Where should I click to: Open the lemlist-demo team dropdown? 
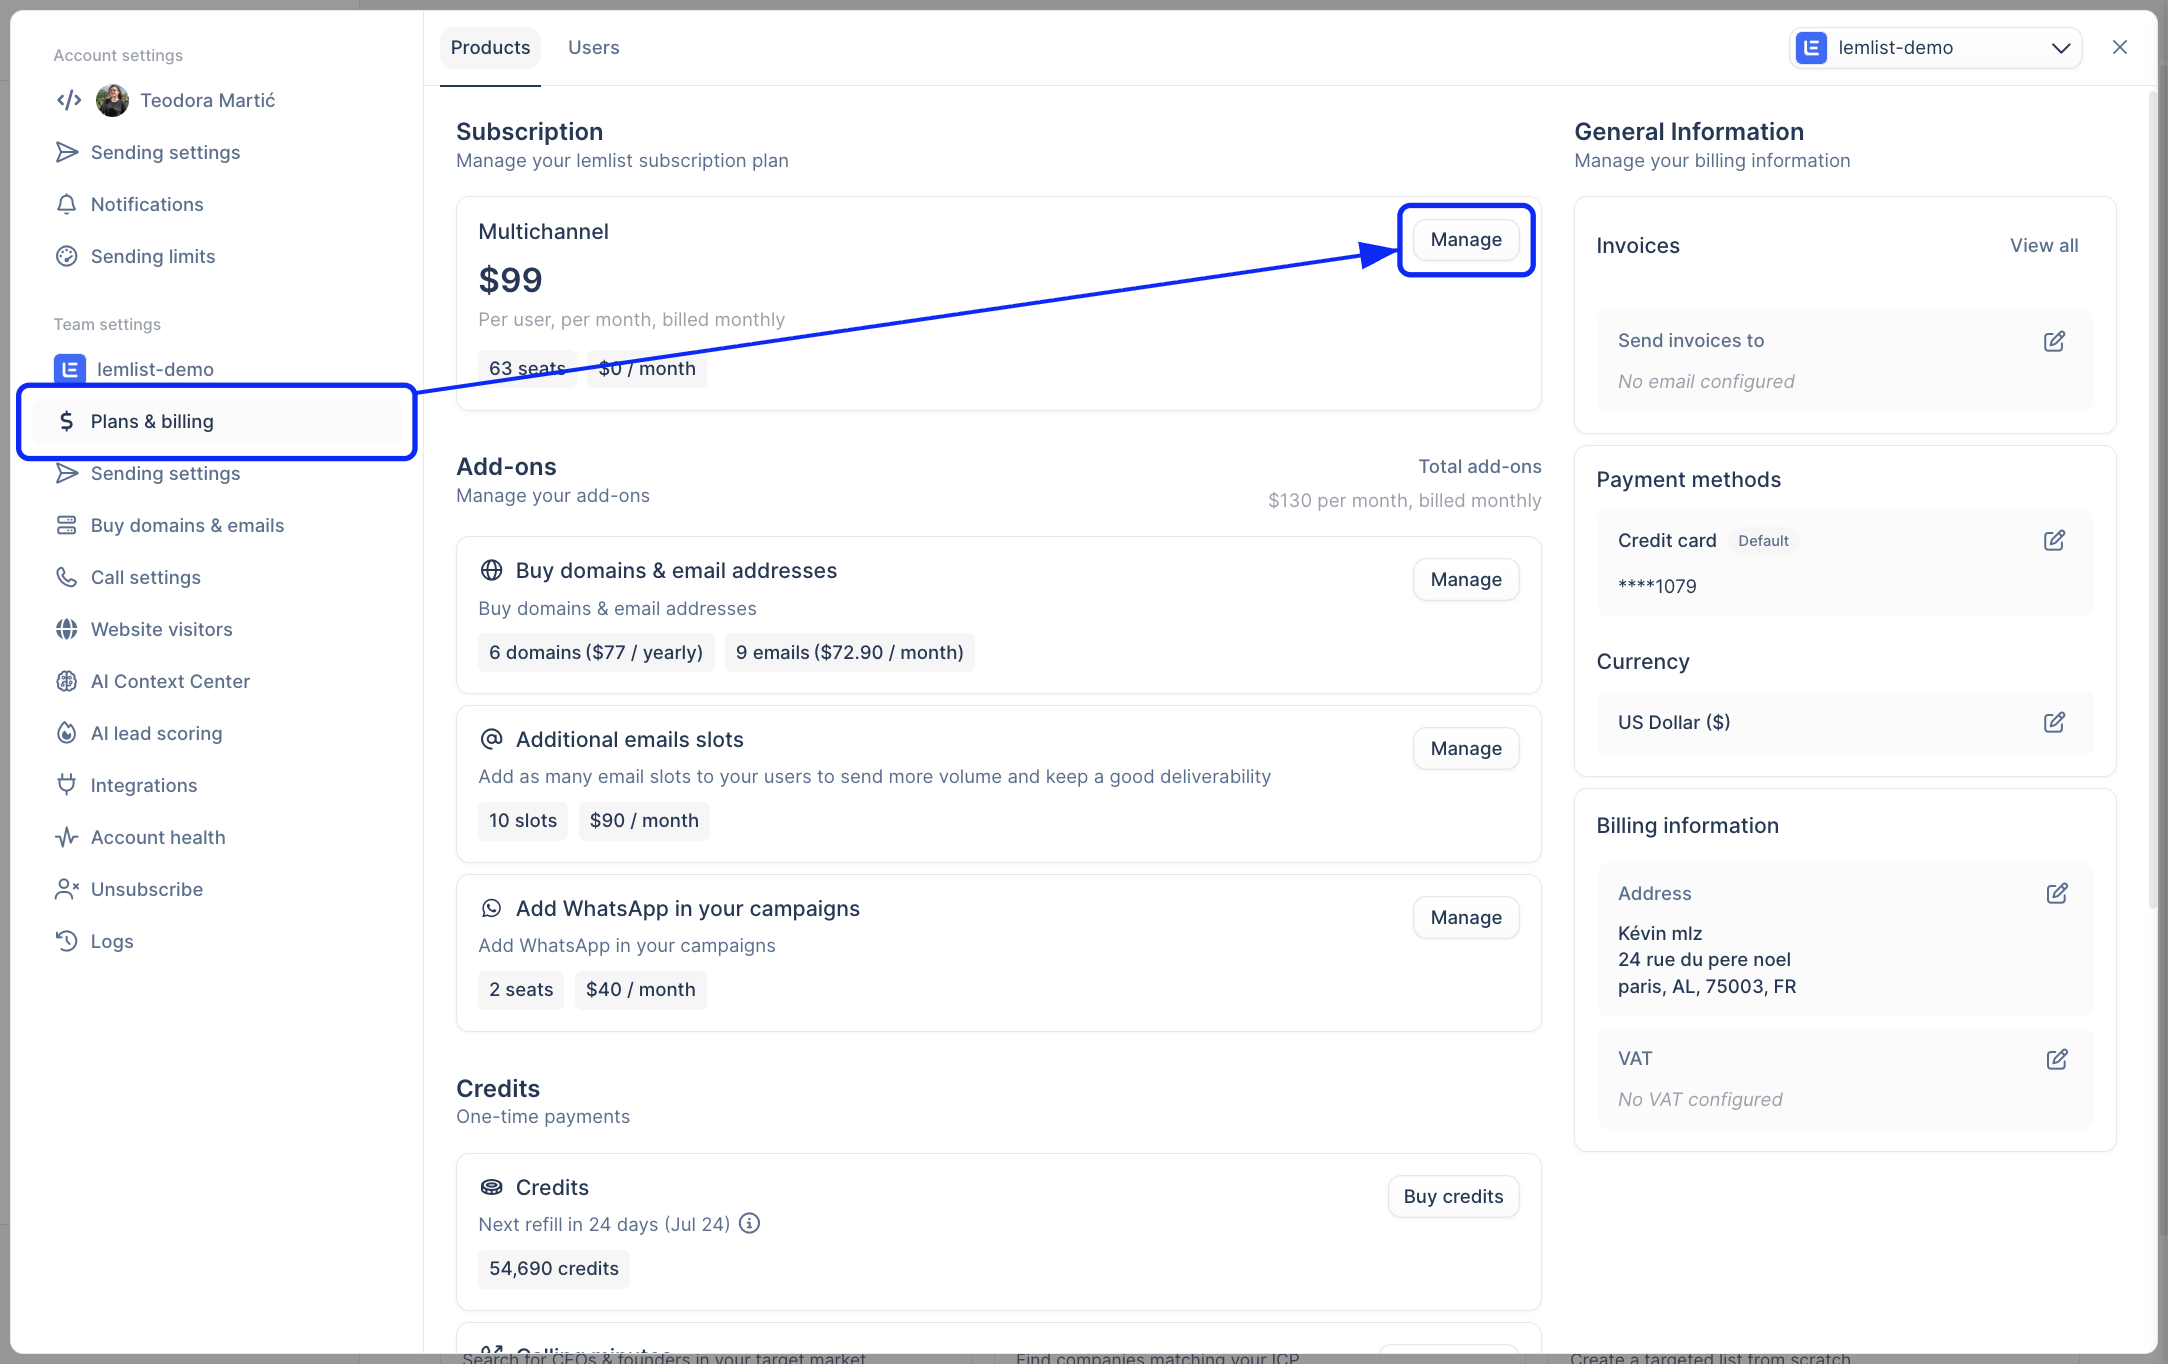[1935, 47]
